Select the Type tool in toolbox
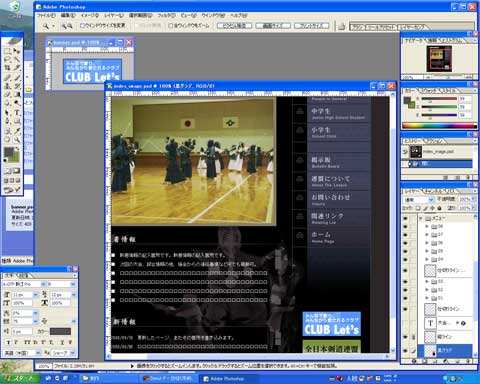This screenshot has height=384, width=480. pyautogui.click(x=17, y=113)
